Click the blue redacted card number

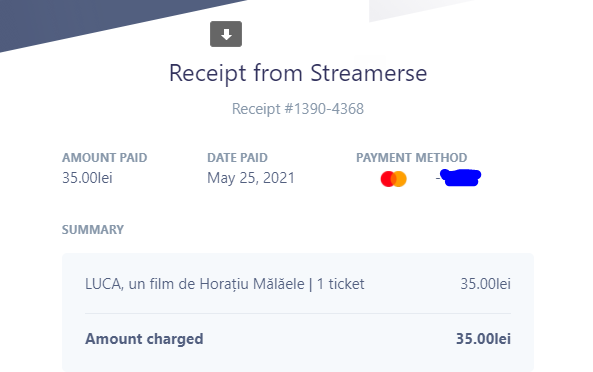(x=460, y=177)
